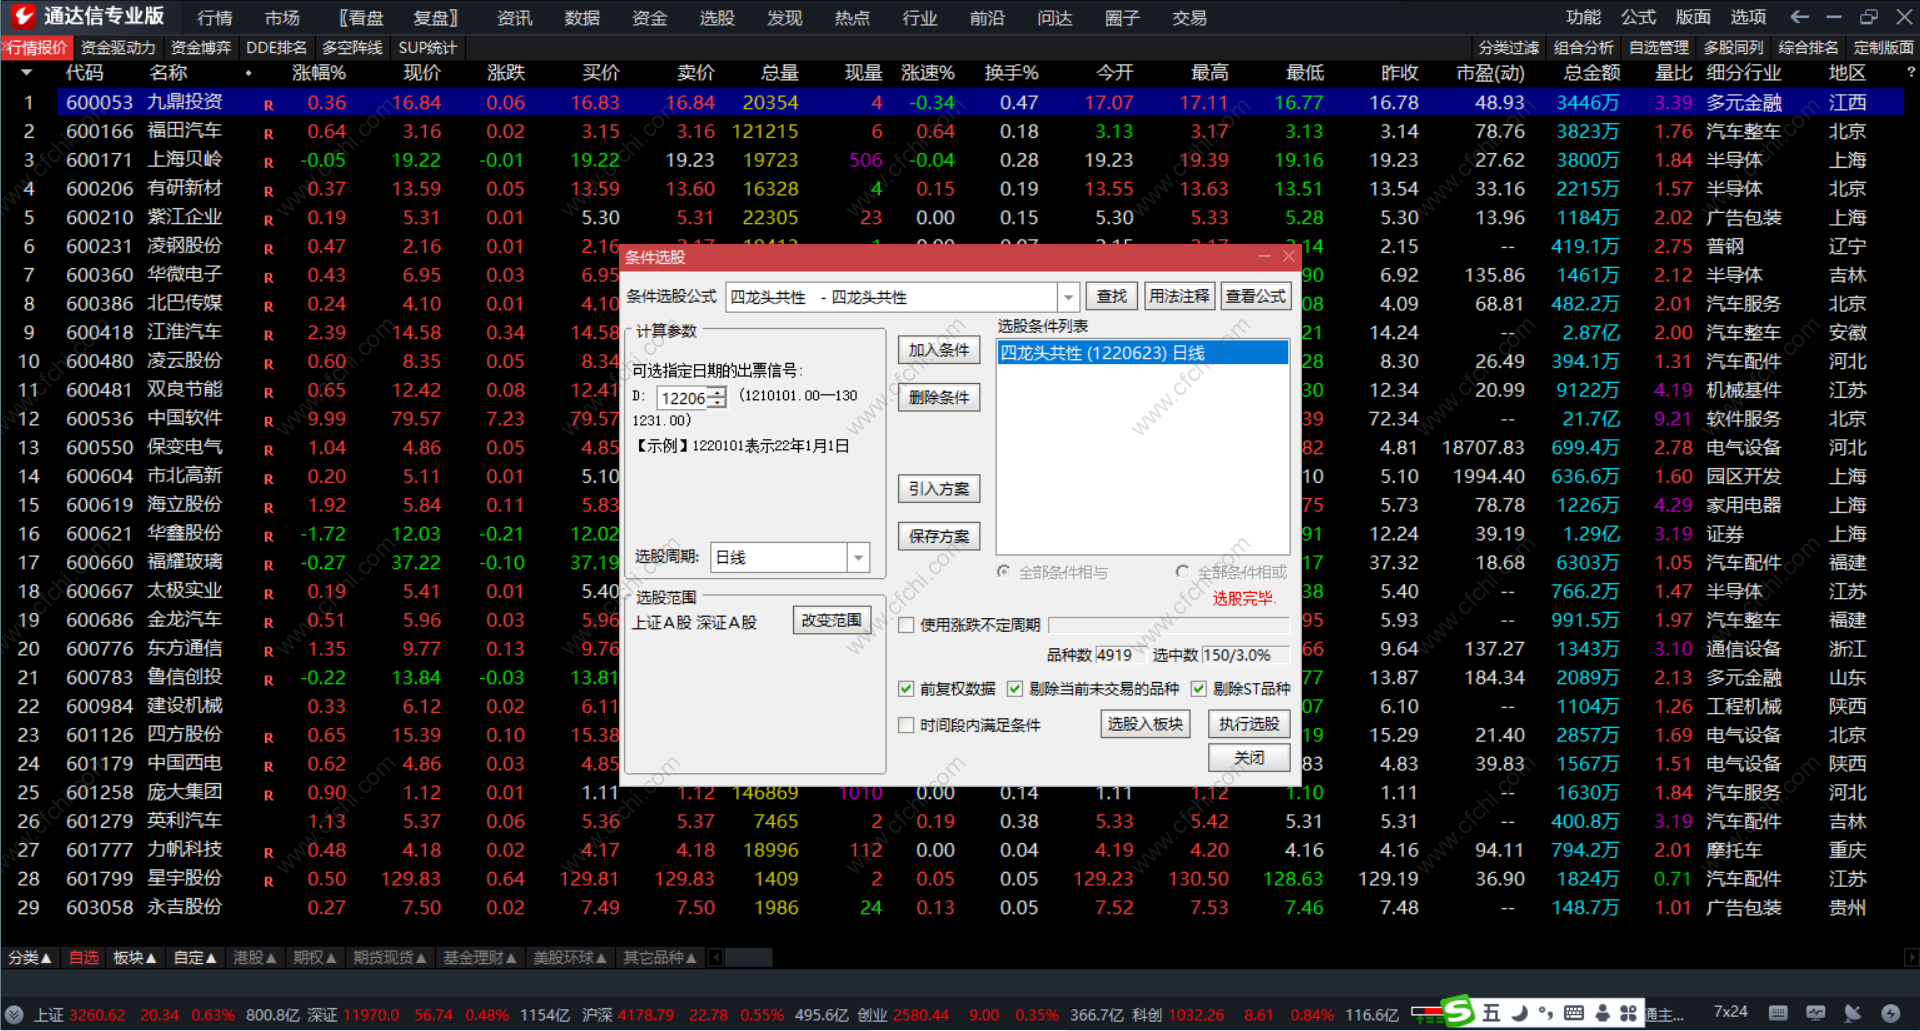
Task: Select 全部条件相或 radio button
Action: pos(1182,572)
